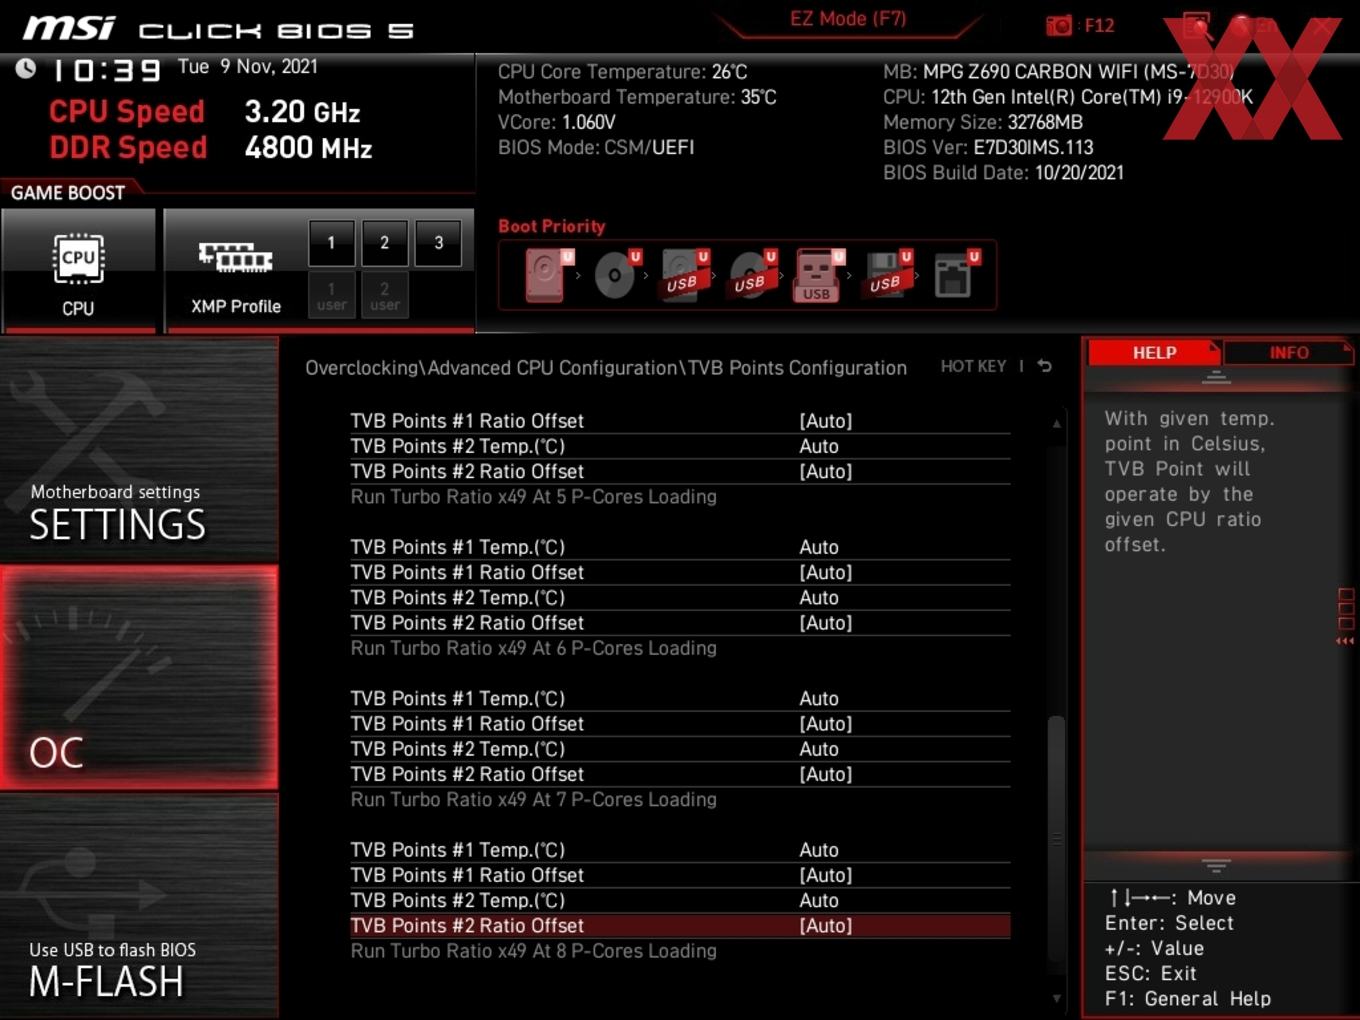1360x1020 pixels.
Task: Click the F12 screenshot camera icon
Action: (x=1058, y=25)
